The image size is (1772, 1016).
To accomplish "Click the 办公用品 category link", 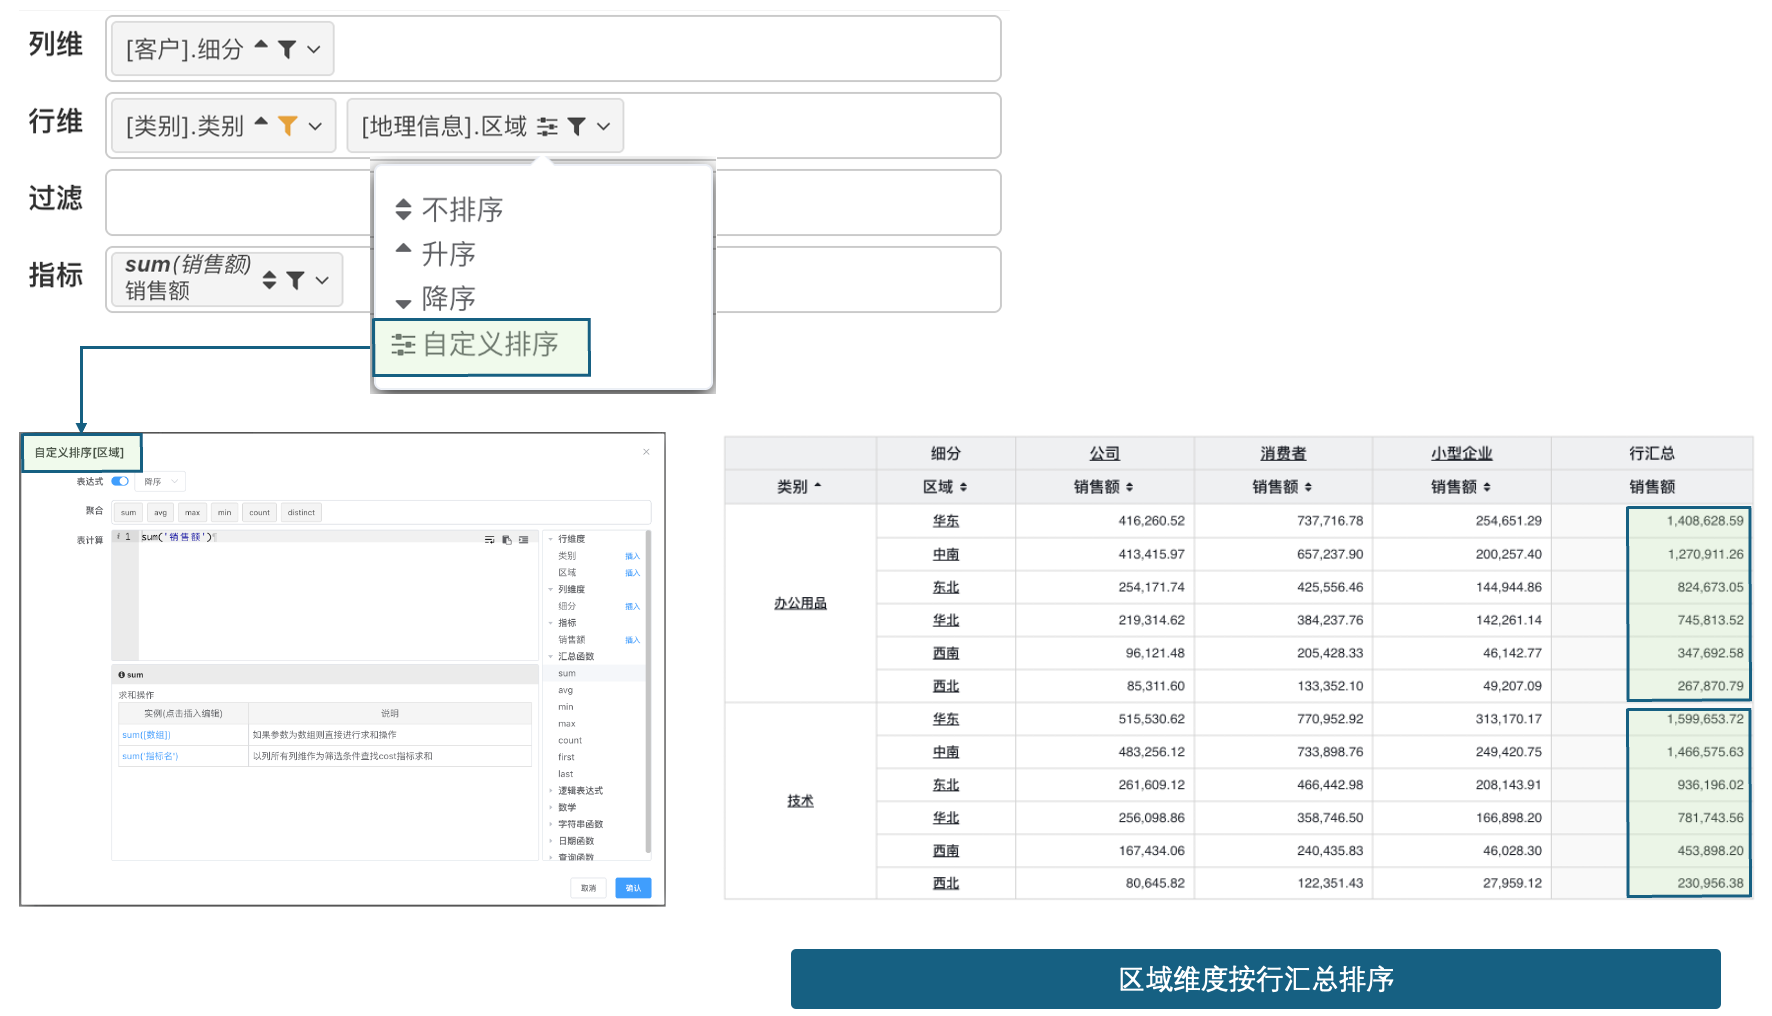I will [800, 603].
